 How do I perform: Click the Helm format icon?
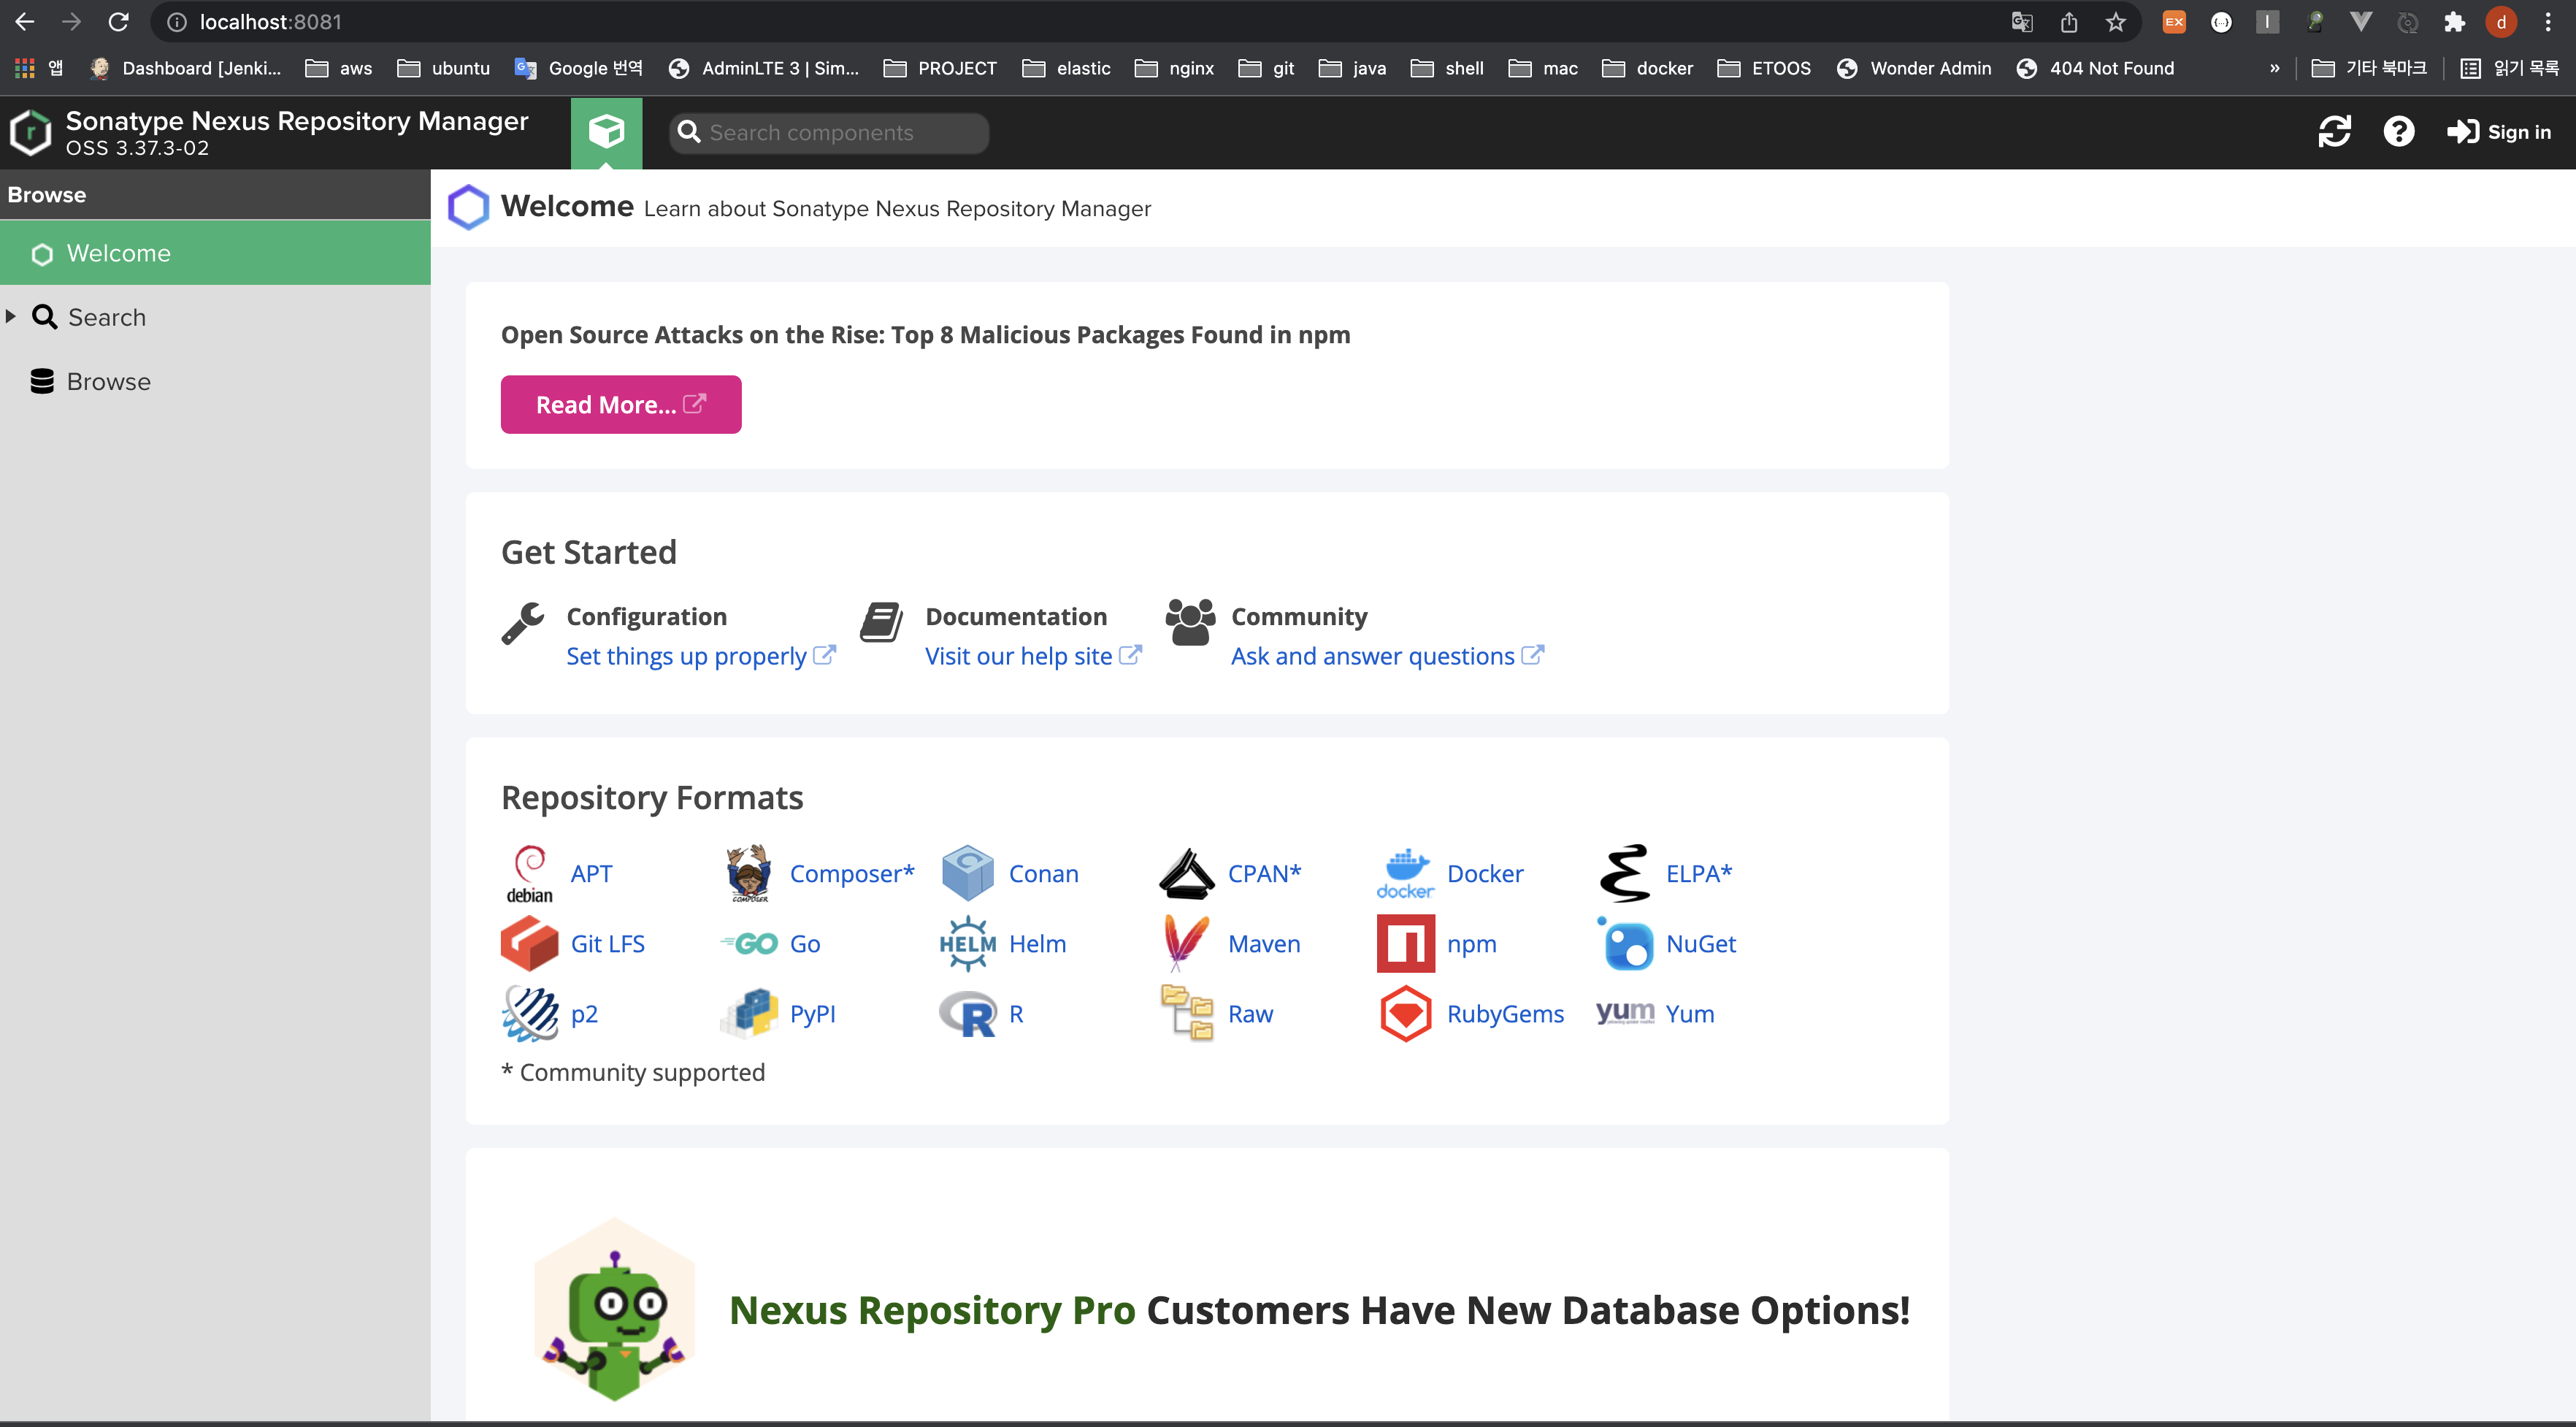pyautogui.click(x=967, y=944)
